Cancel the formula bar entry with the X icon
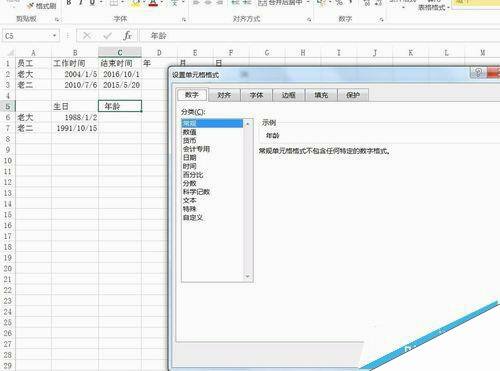 pyautogui.click(x=87, y=36)
